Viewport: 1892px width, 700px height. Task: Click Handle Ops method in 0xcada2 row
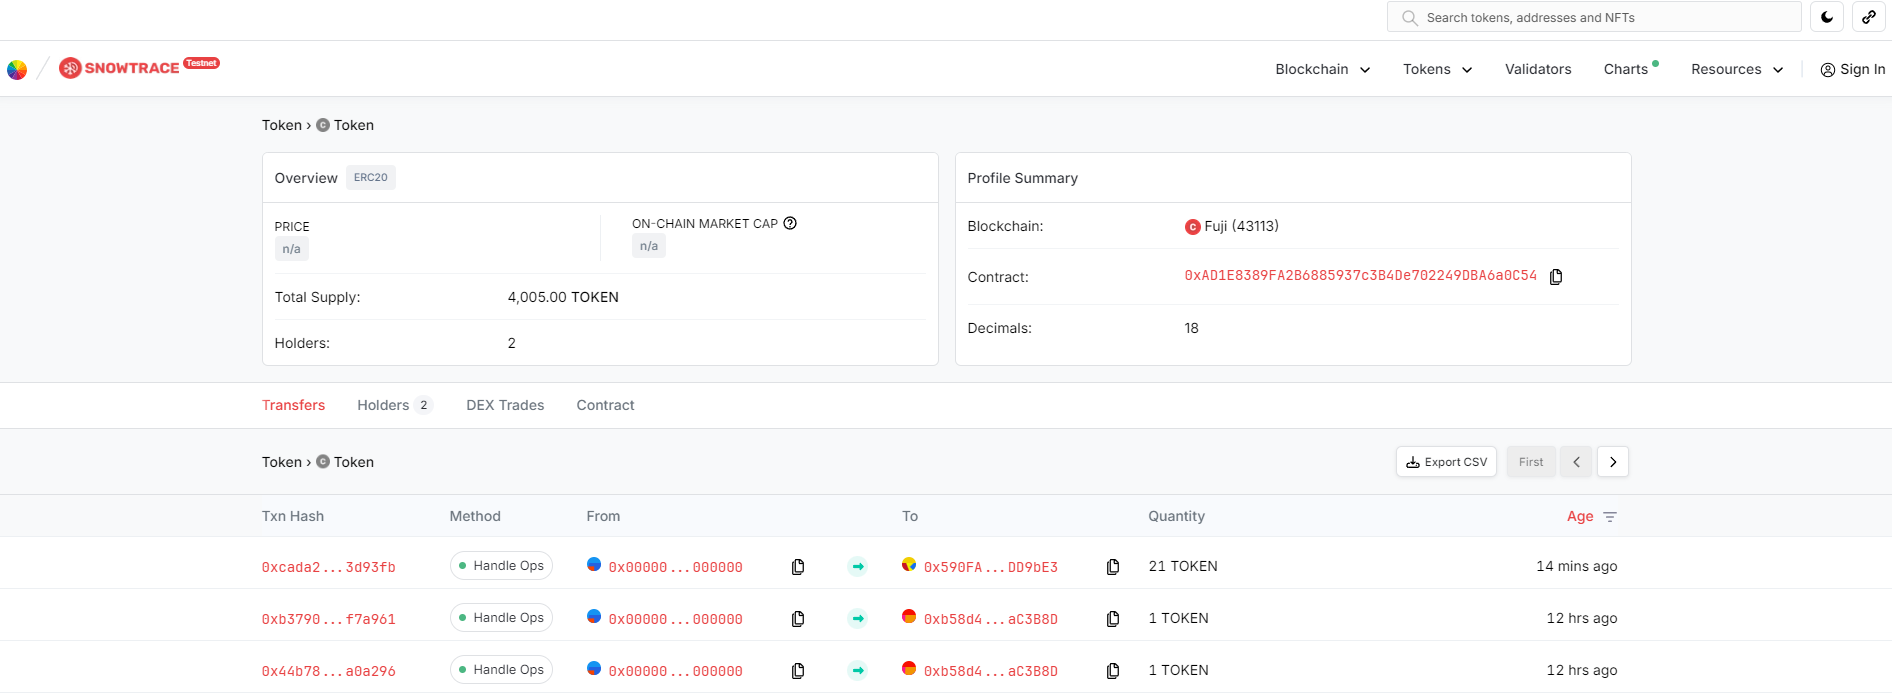tap(501, 566)
